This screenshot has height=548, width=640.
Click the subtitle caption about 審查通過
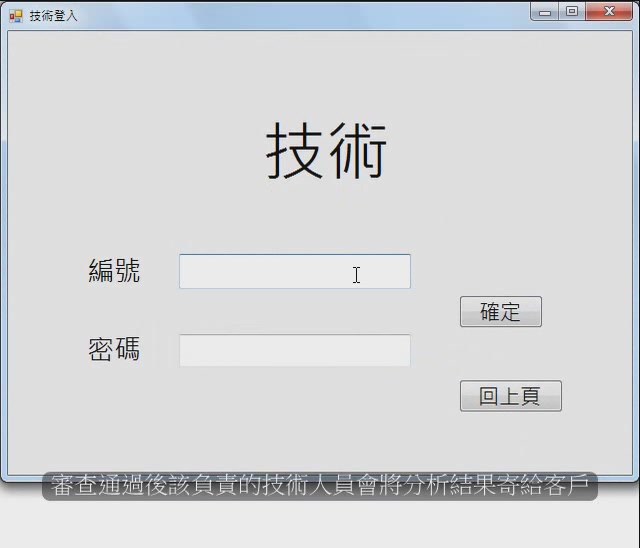[320, 486]
